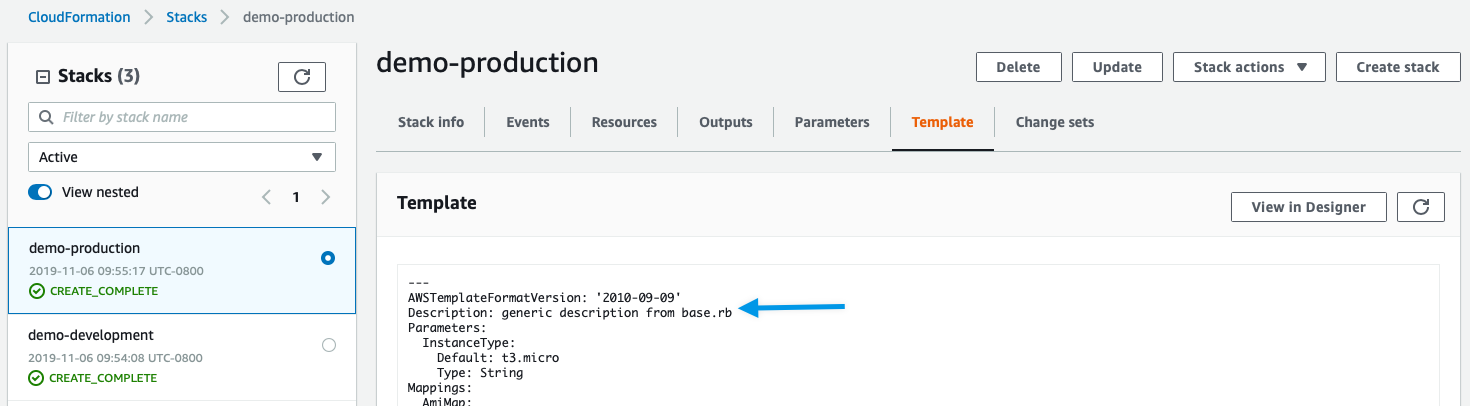Open the Active status filter dropdown

pyautogui.click(x=182, y=157)
